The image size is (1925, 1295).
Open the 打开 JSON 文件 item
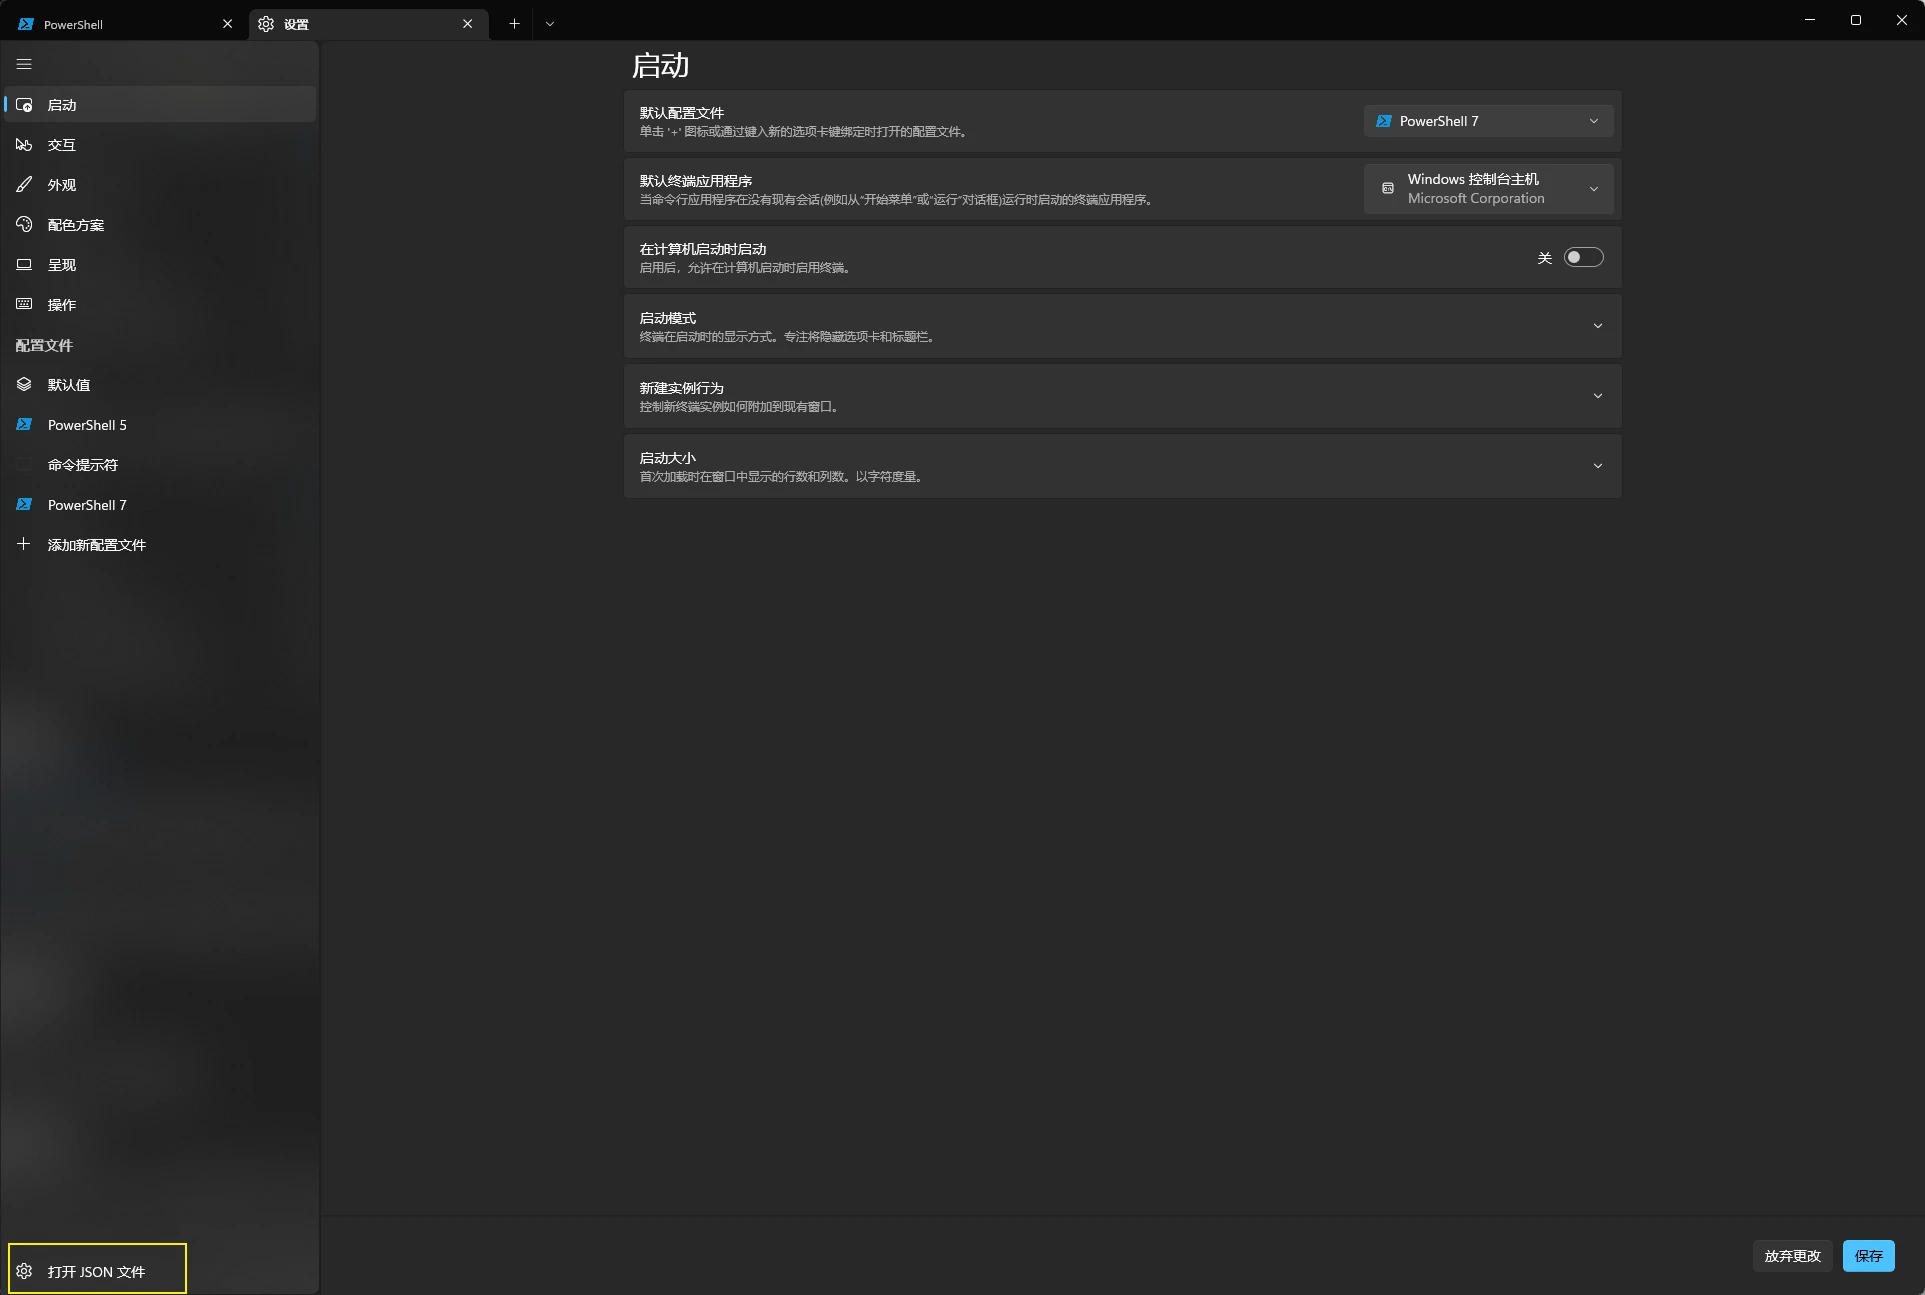tap(97, 1271)
